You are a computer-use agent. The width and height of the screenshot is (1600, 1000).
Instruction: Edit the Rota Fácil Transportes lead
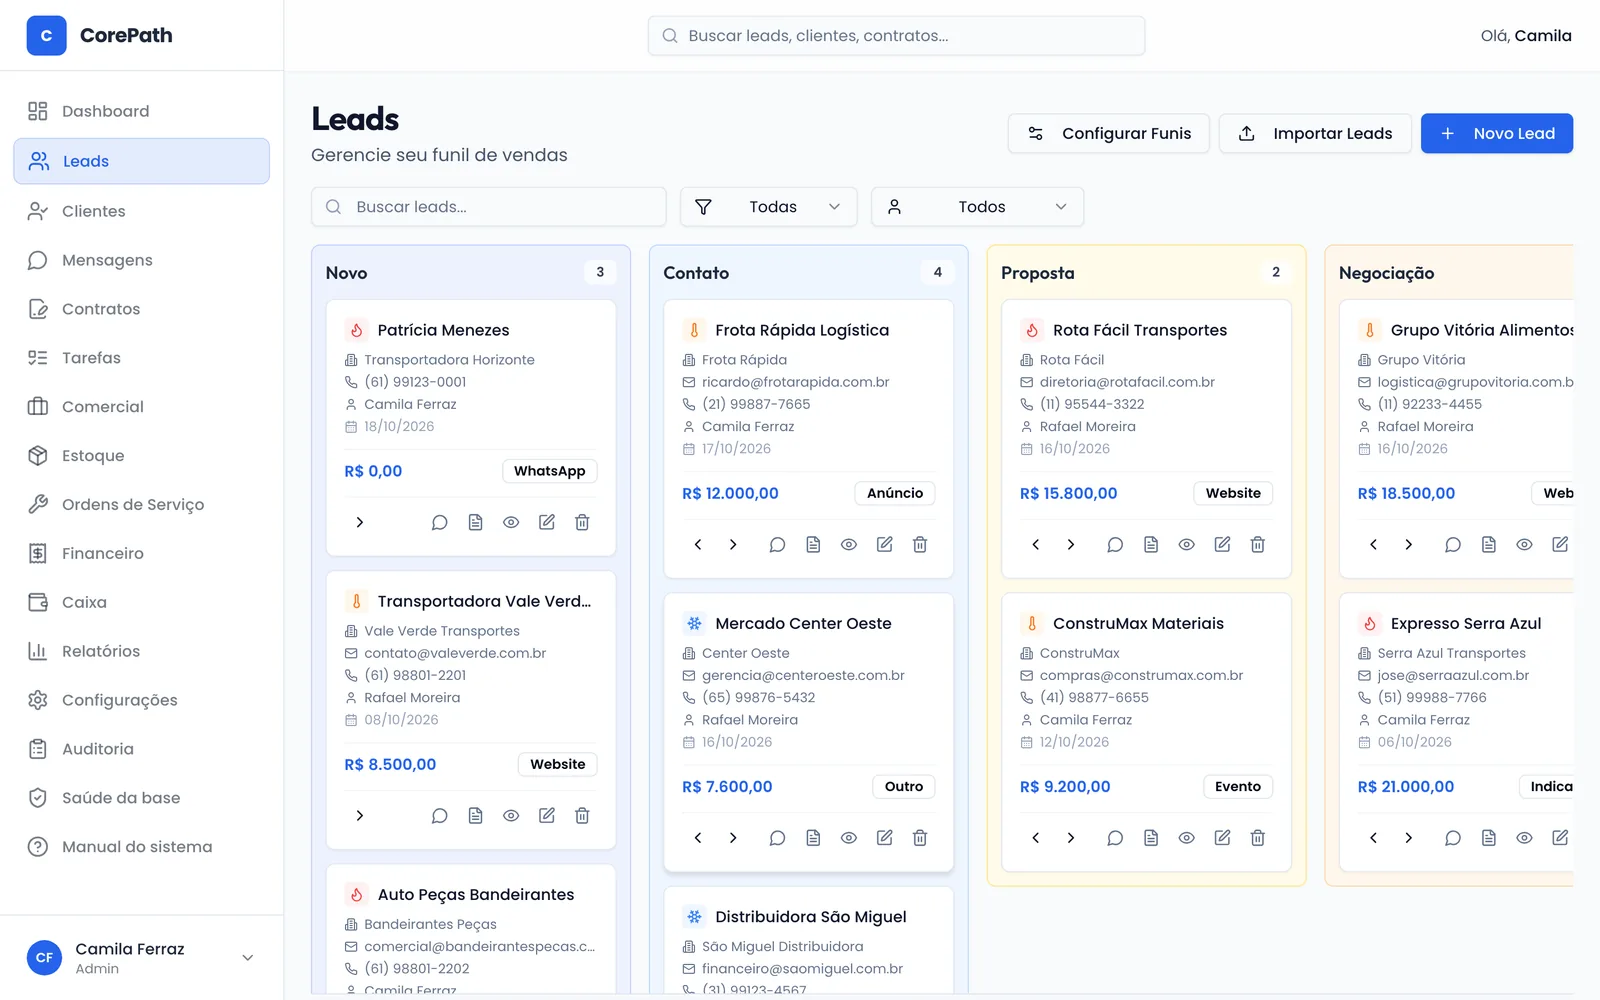point(1222,544)
